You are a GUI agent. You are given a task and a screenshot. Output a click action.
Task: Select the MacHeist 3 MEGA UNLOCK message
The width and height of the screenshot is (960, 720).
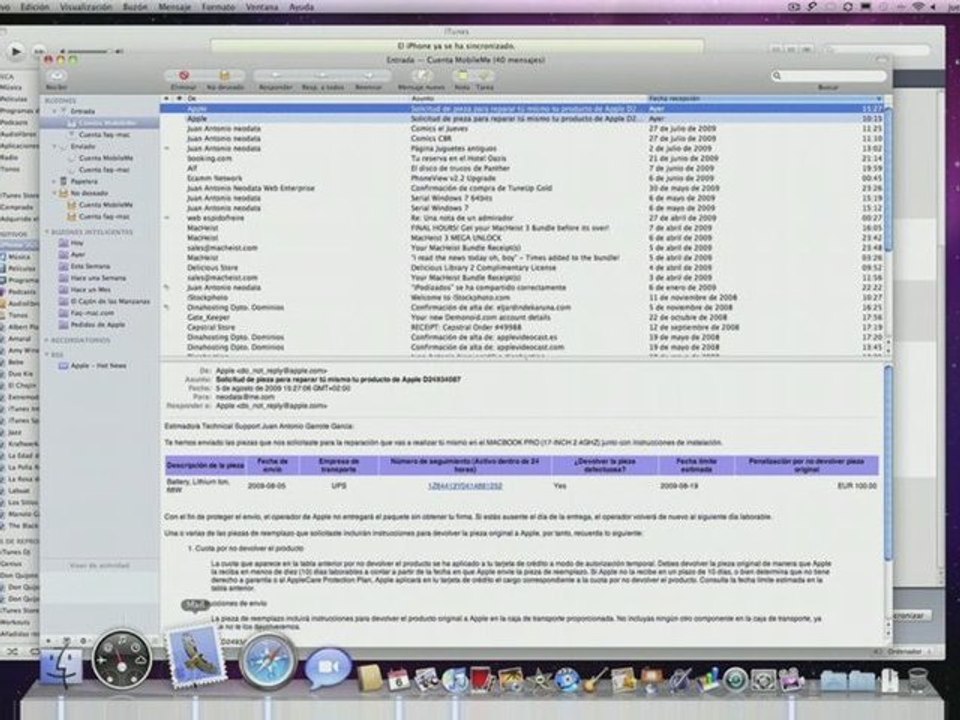[x=522, y=238]
